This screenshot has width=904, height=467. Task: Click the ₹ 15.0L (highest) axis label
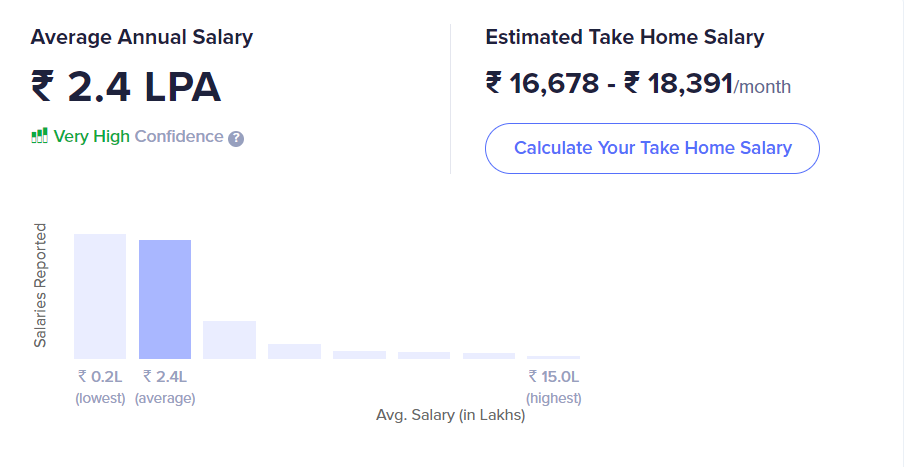point(553,387)
